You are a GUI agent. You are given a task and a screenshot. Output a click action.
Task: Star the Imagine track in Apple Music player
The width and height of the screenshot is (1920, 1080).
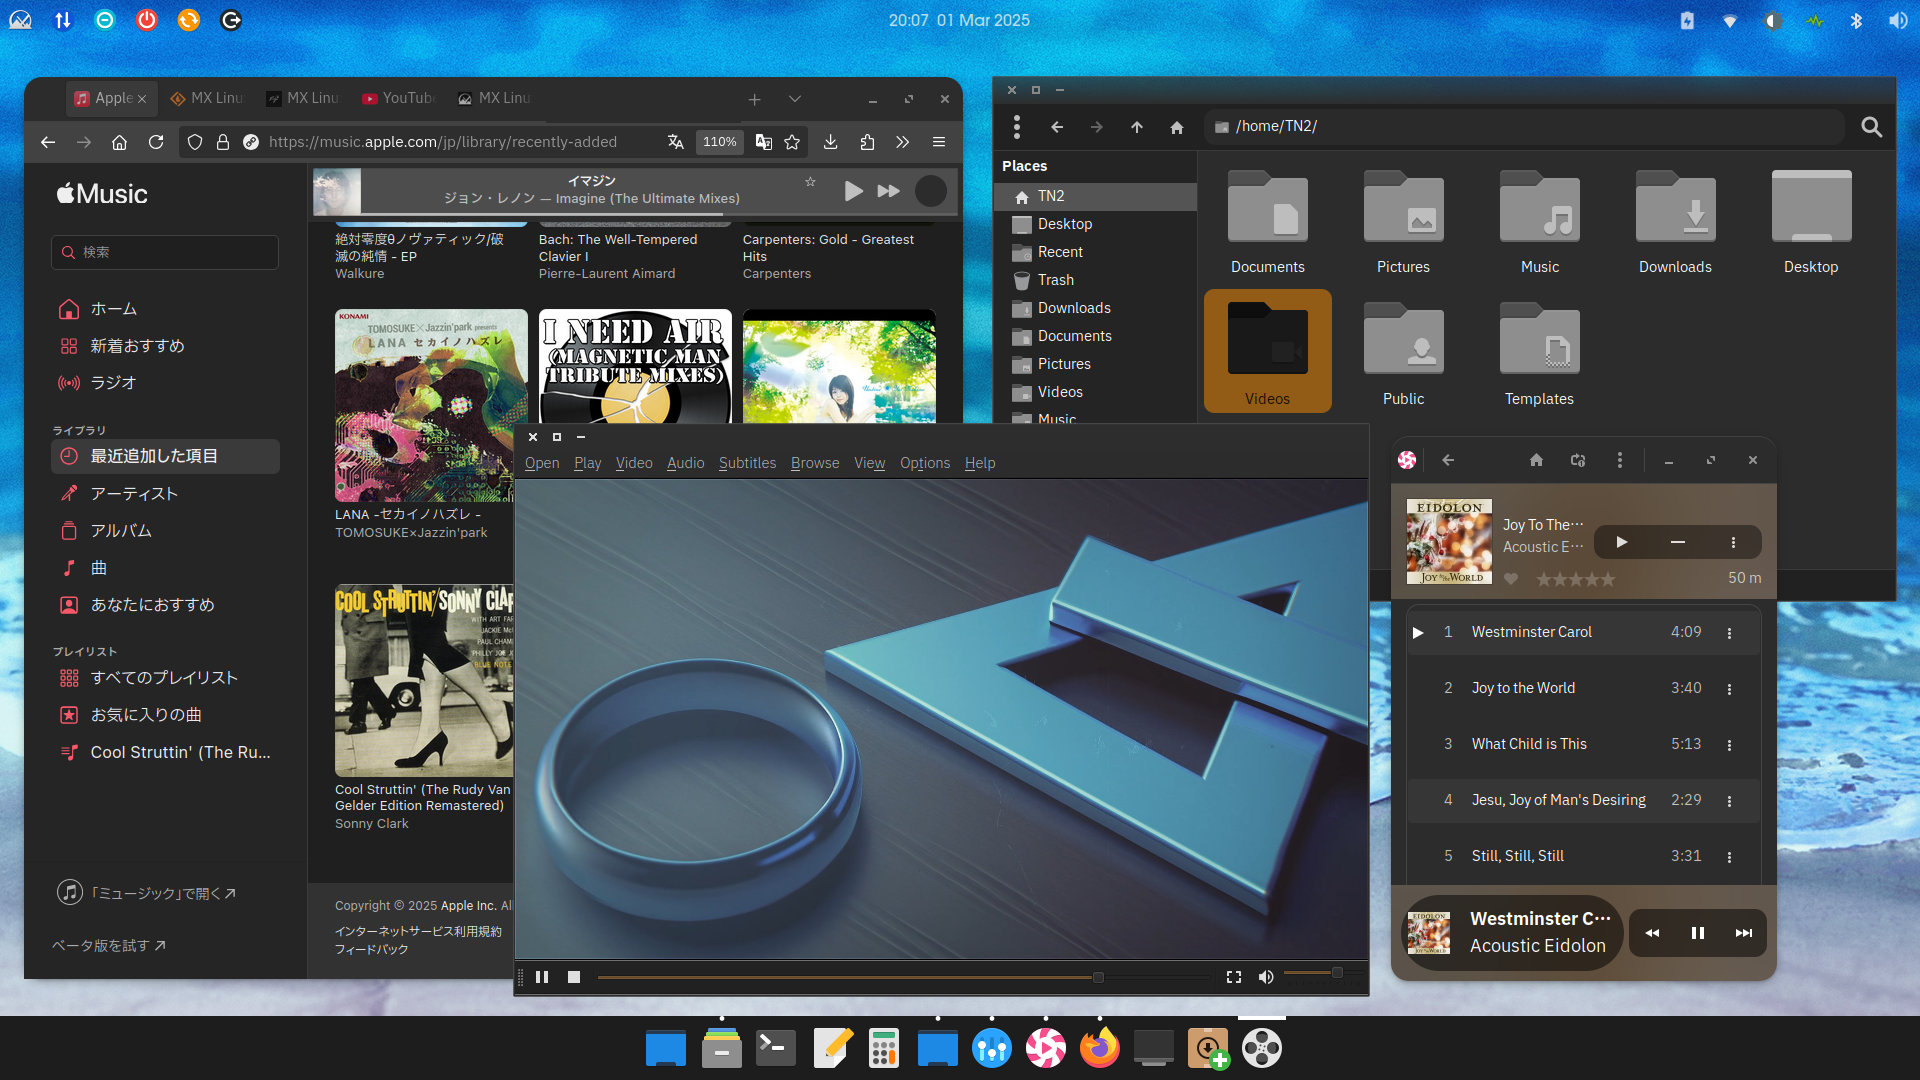point(810,182)
